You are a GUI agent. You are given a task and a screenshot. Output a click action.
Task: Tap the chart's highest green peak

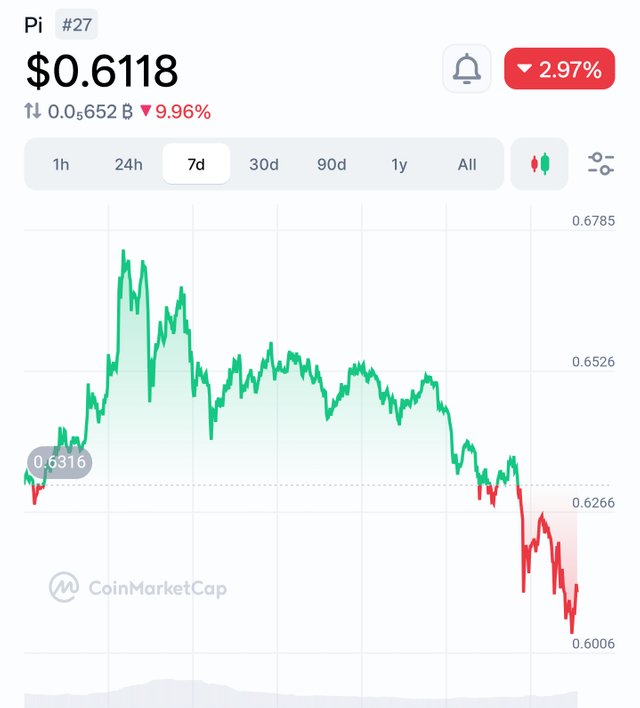click(124, 253)
